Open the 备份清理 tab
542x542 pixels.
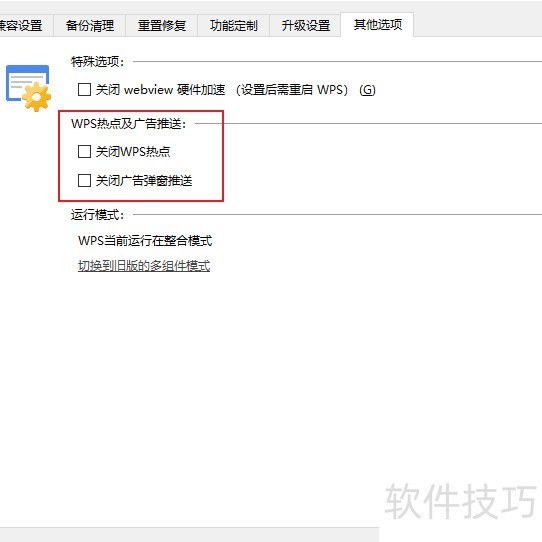(90, 25)
